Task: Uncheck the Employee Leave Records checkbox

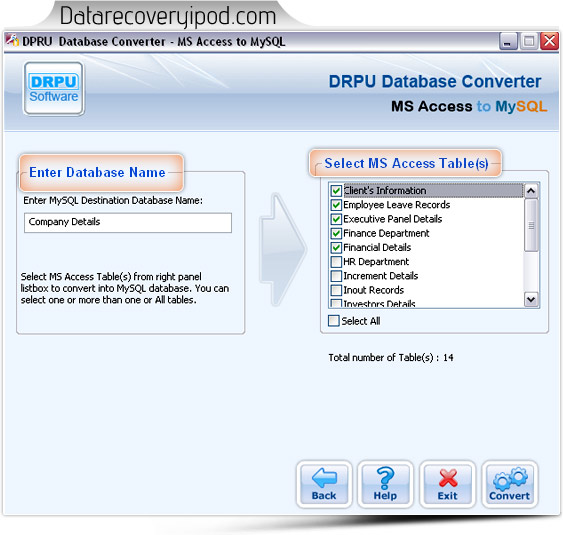Action: [336, 205]
